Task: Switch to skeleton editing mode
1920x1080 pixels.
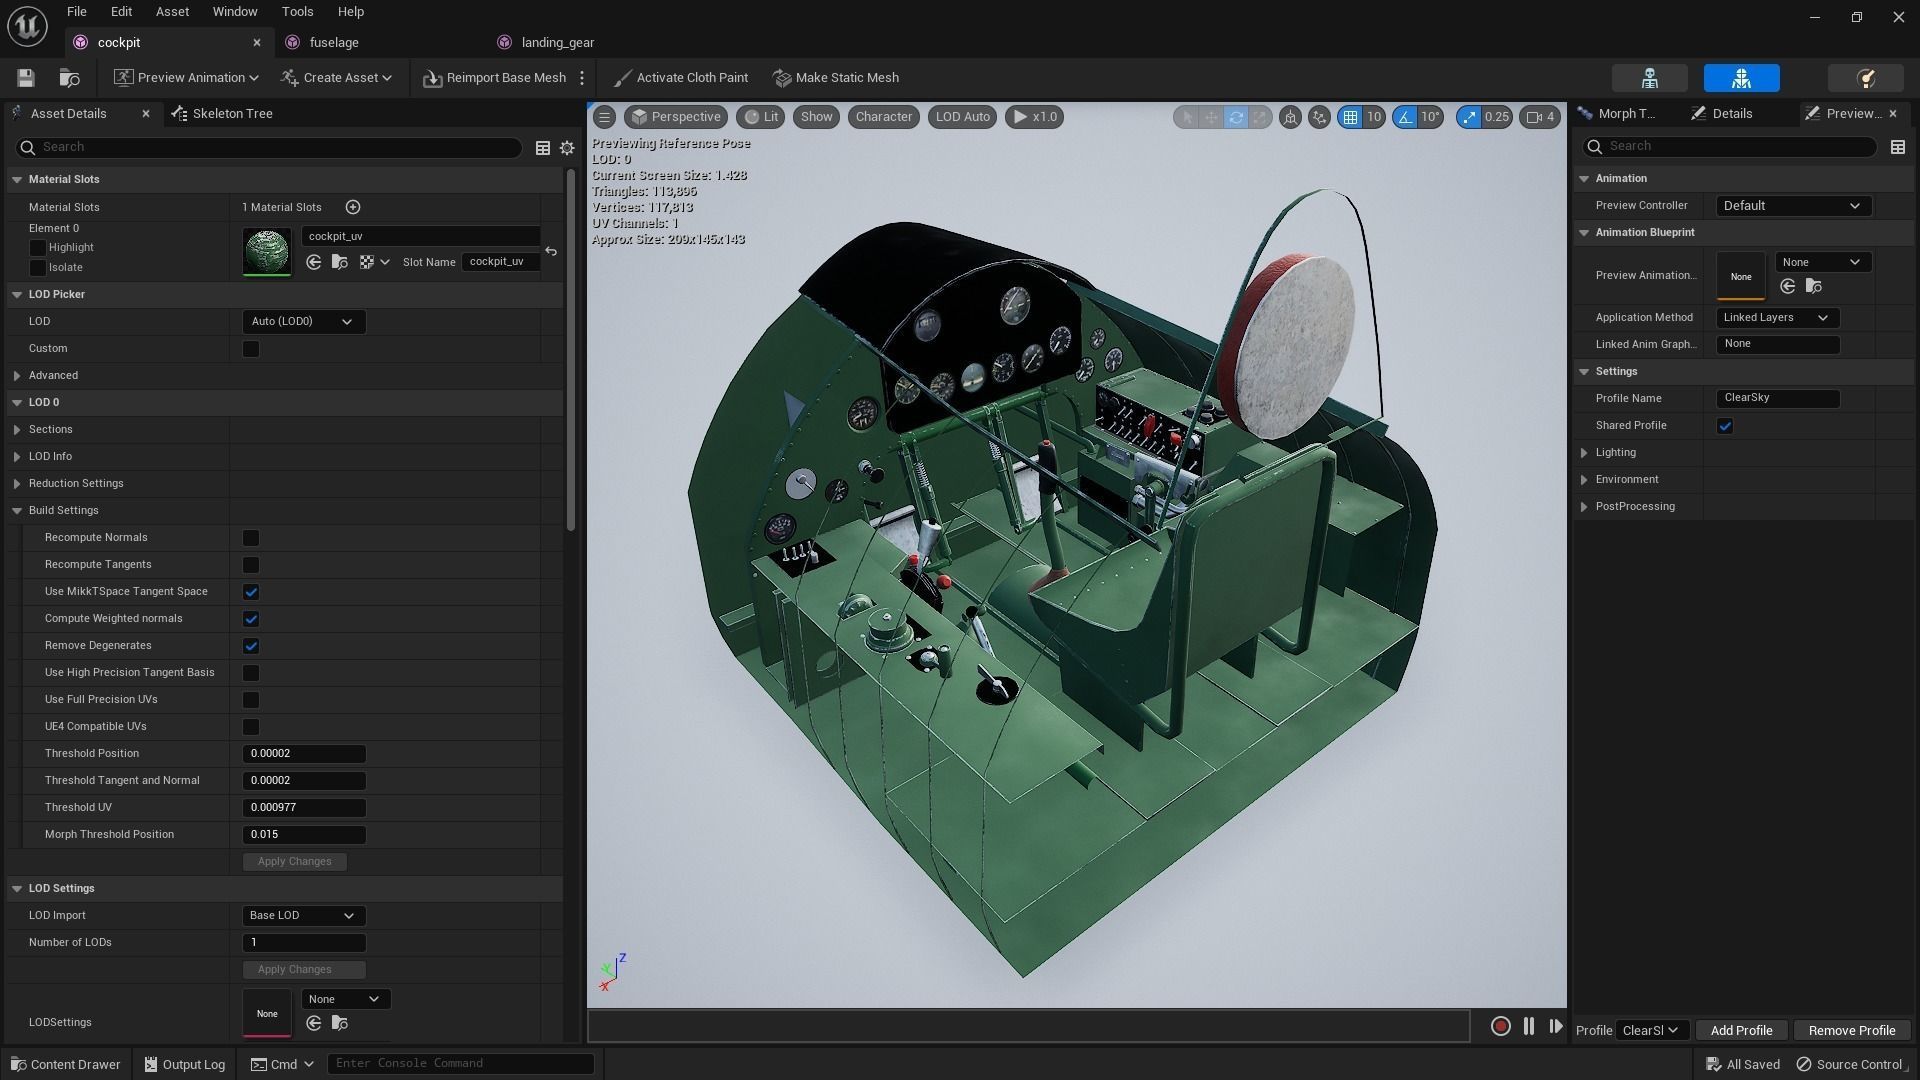Action: (x=1649, y=78)
